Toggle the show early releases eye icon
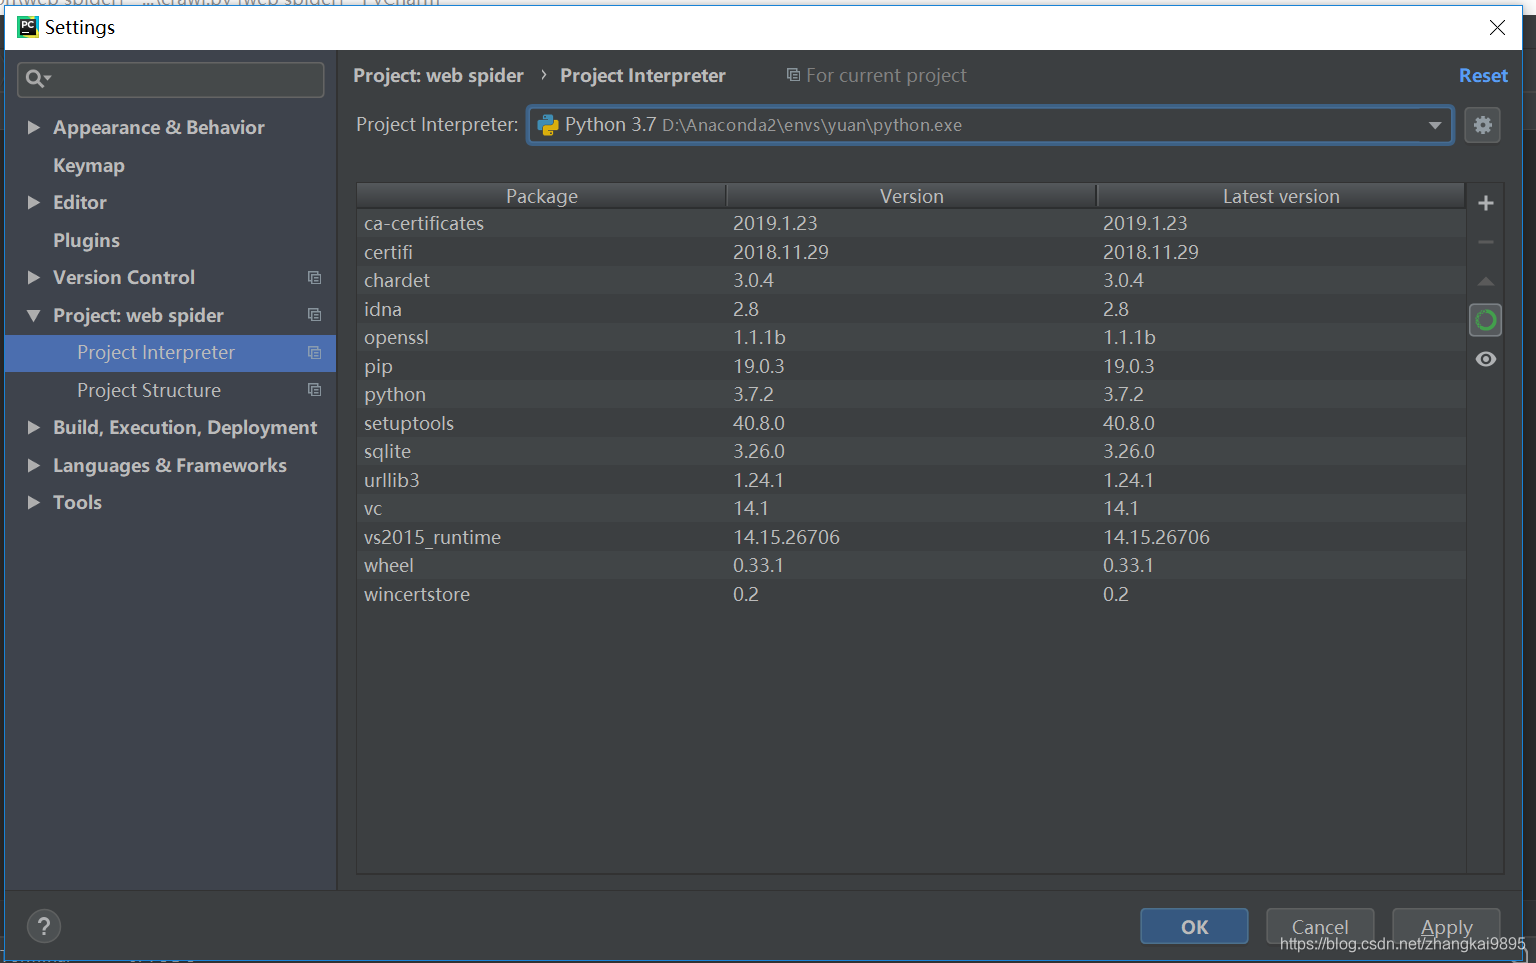The height and width of the screenshot is (963, 1536). (x=1486, y=359)
